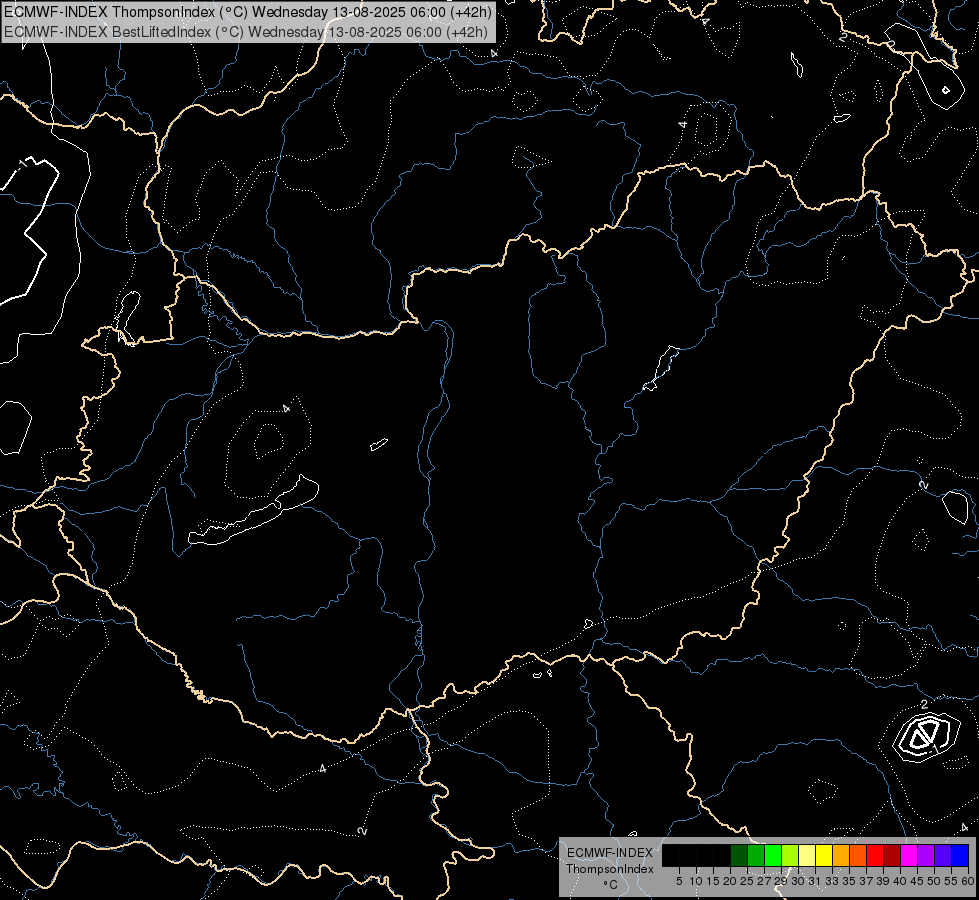The height and width of the screenshot is (900, 979).
Task: Click legend tick value 37
Action: [x=866, y=881]
